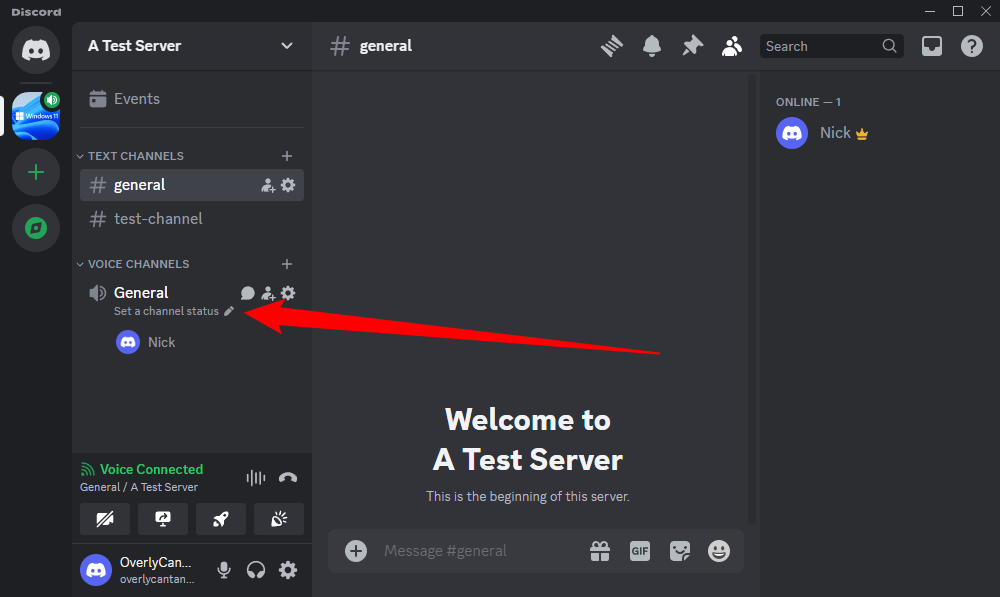1000x597 pixels.
Task: Click the general channel title in header
Action: pyautogui.click(x=385, y=46)
